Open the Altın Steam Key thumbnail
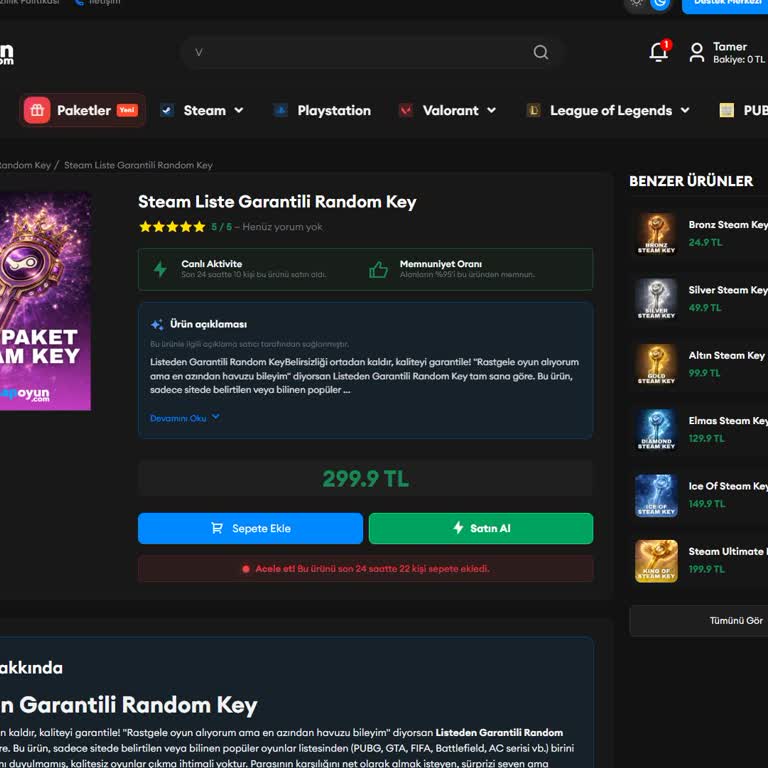The height and width of the screenshot is (768, 768). (x=656, y=364)
